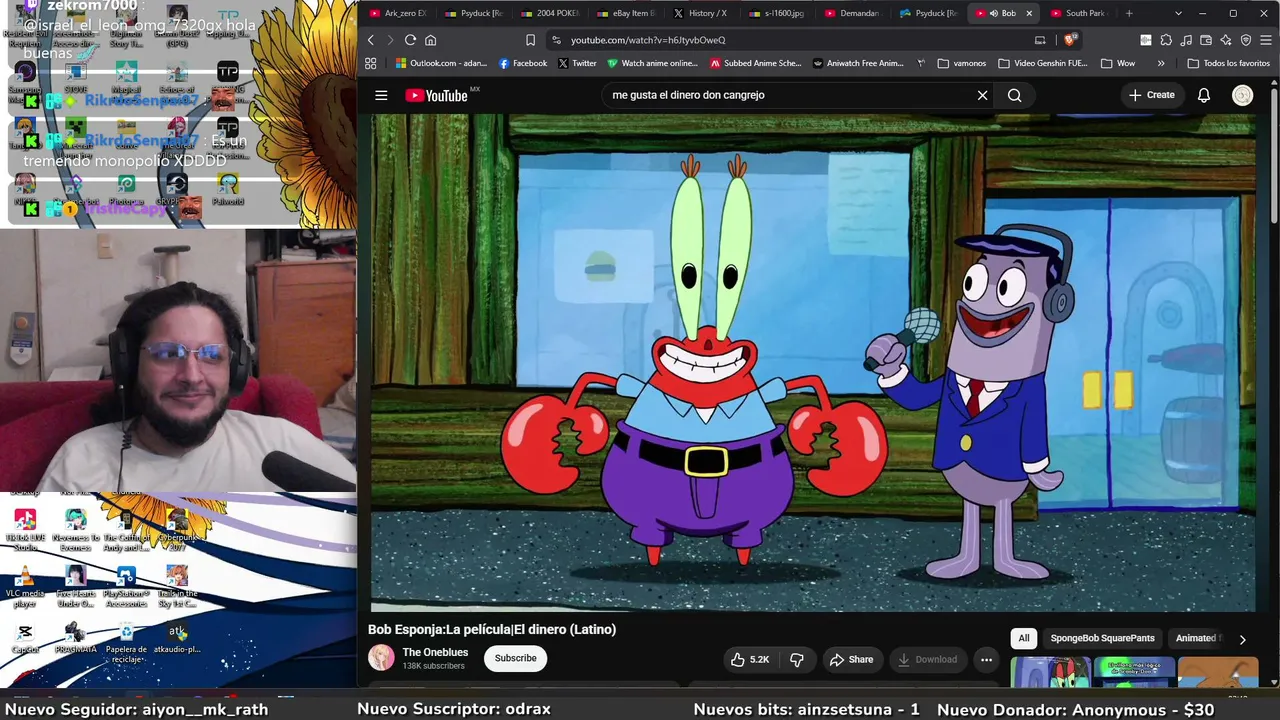This screenshot has width=1280, height=720.
Task: Switch to the s-l1600.jpg tab
Action: (778, 13)
